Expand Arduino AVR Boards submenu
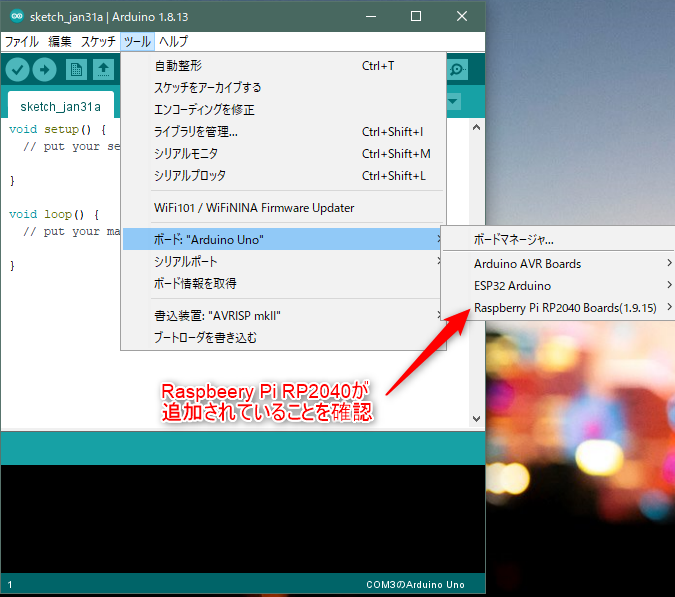675x597 pixels. [559, 263]
